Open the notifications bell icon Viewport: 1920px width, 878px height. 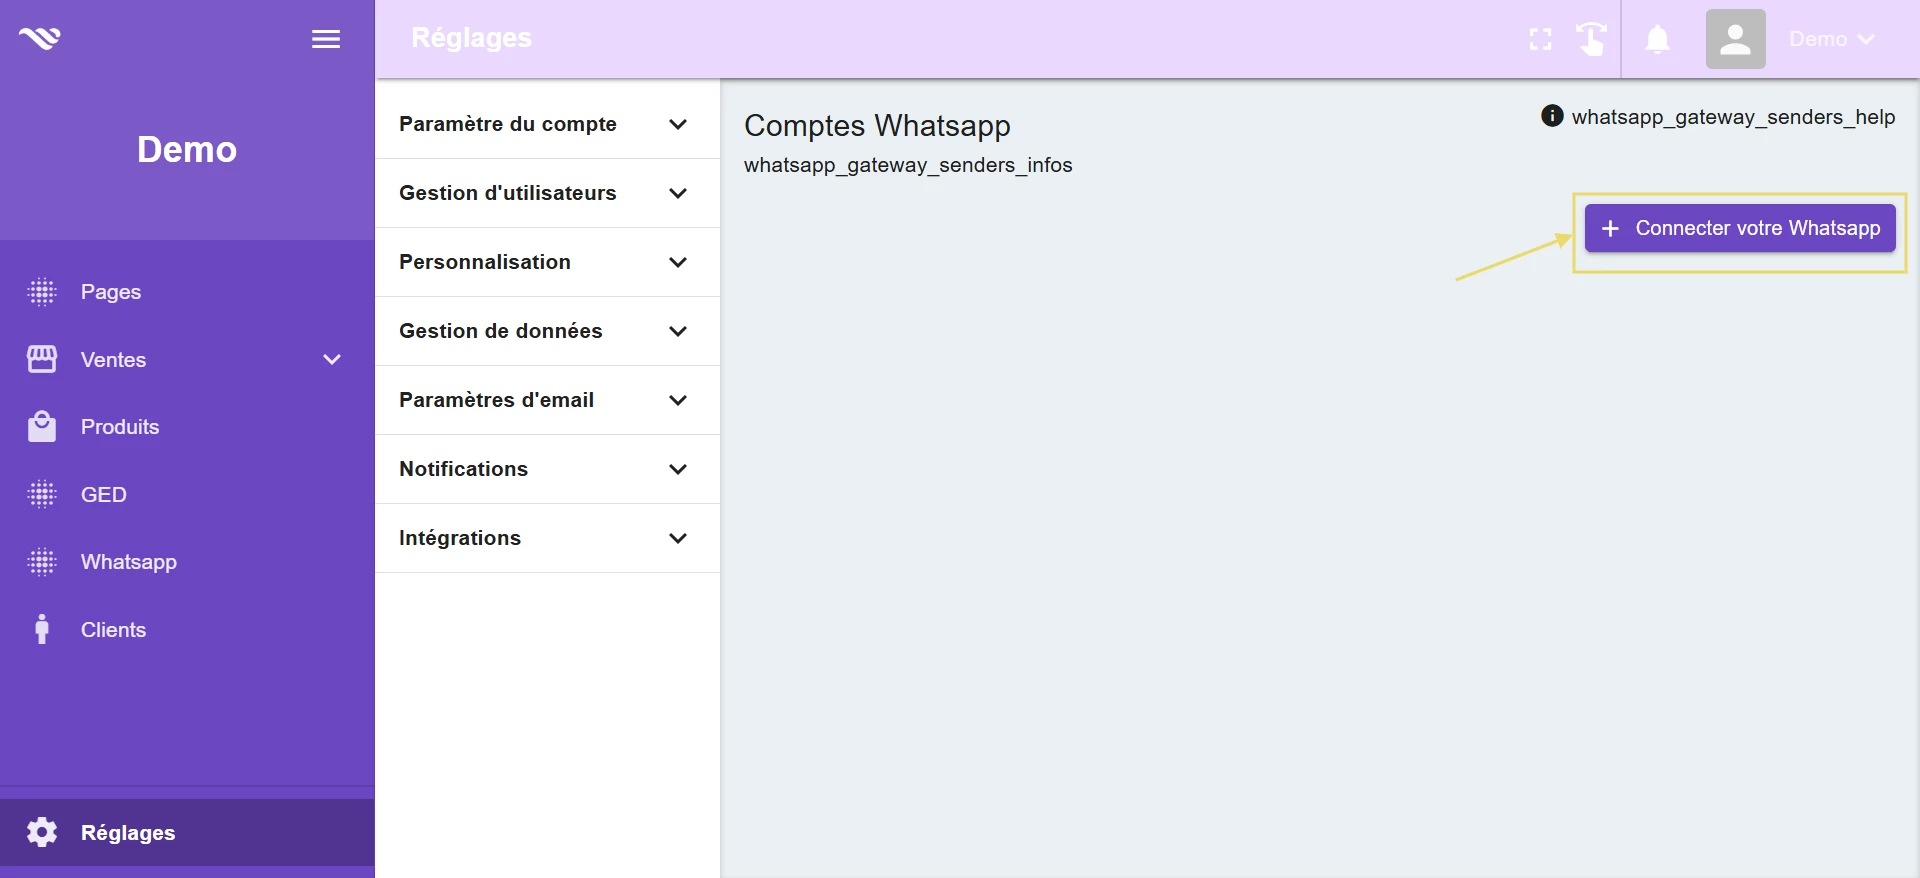(x=1657, y=39)
